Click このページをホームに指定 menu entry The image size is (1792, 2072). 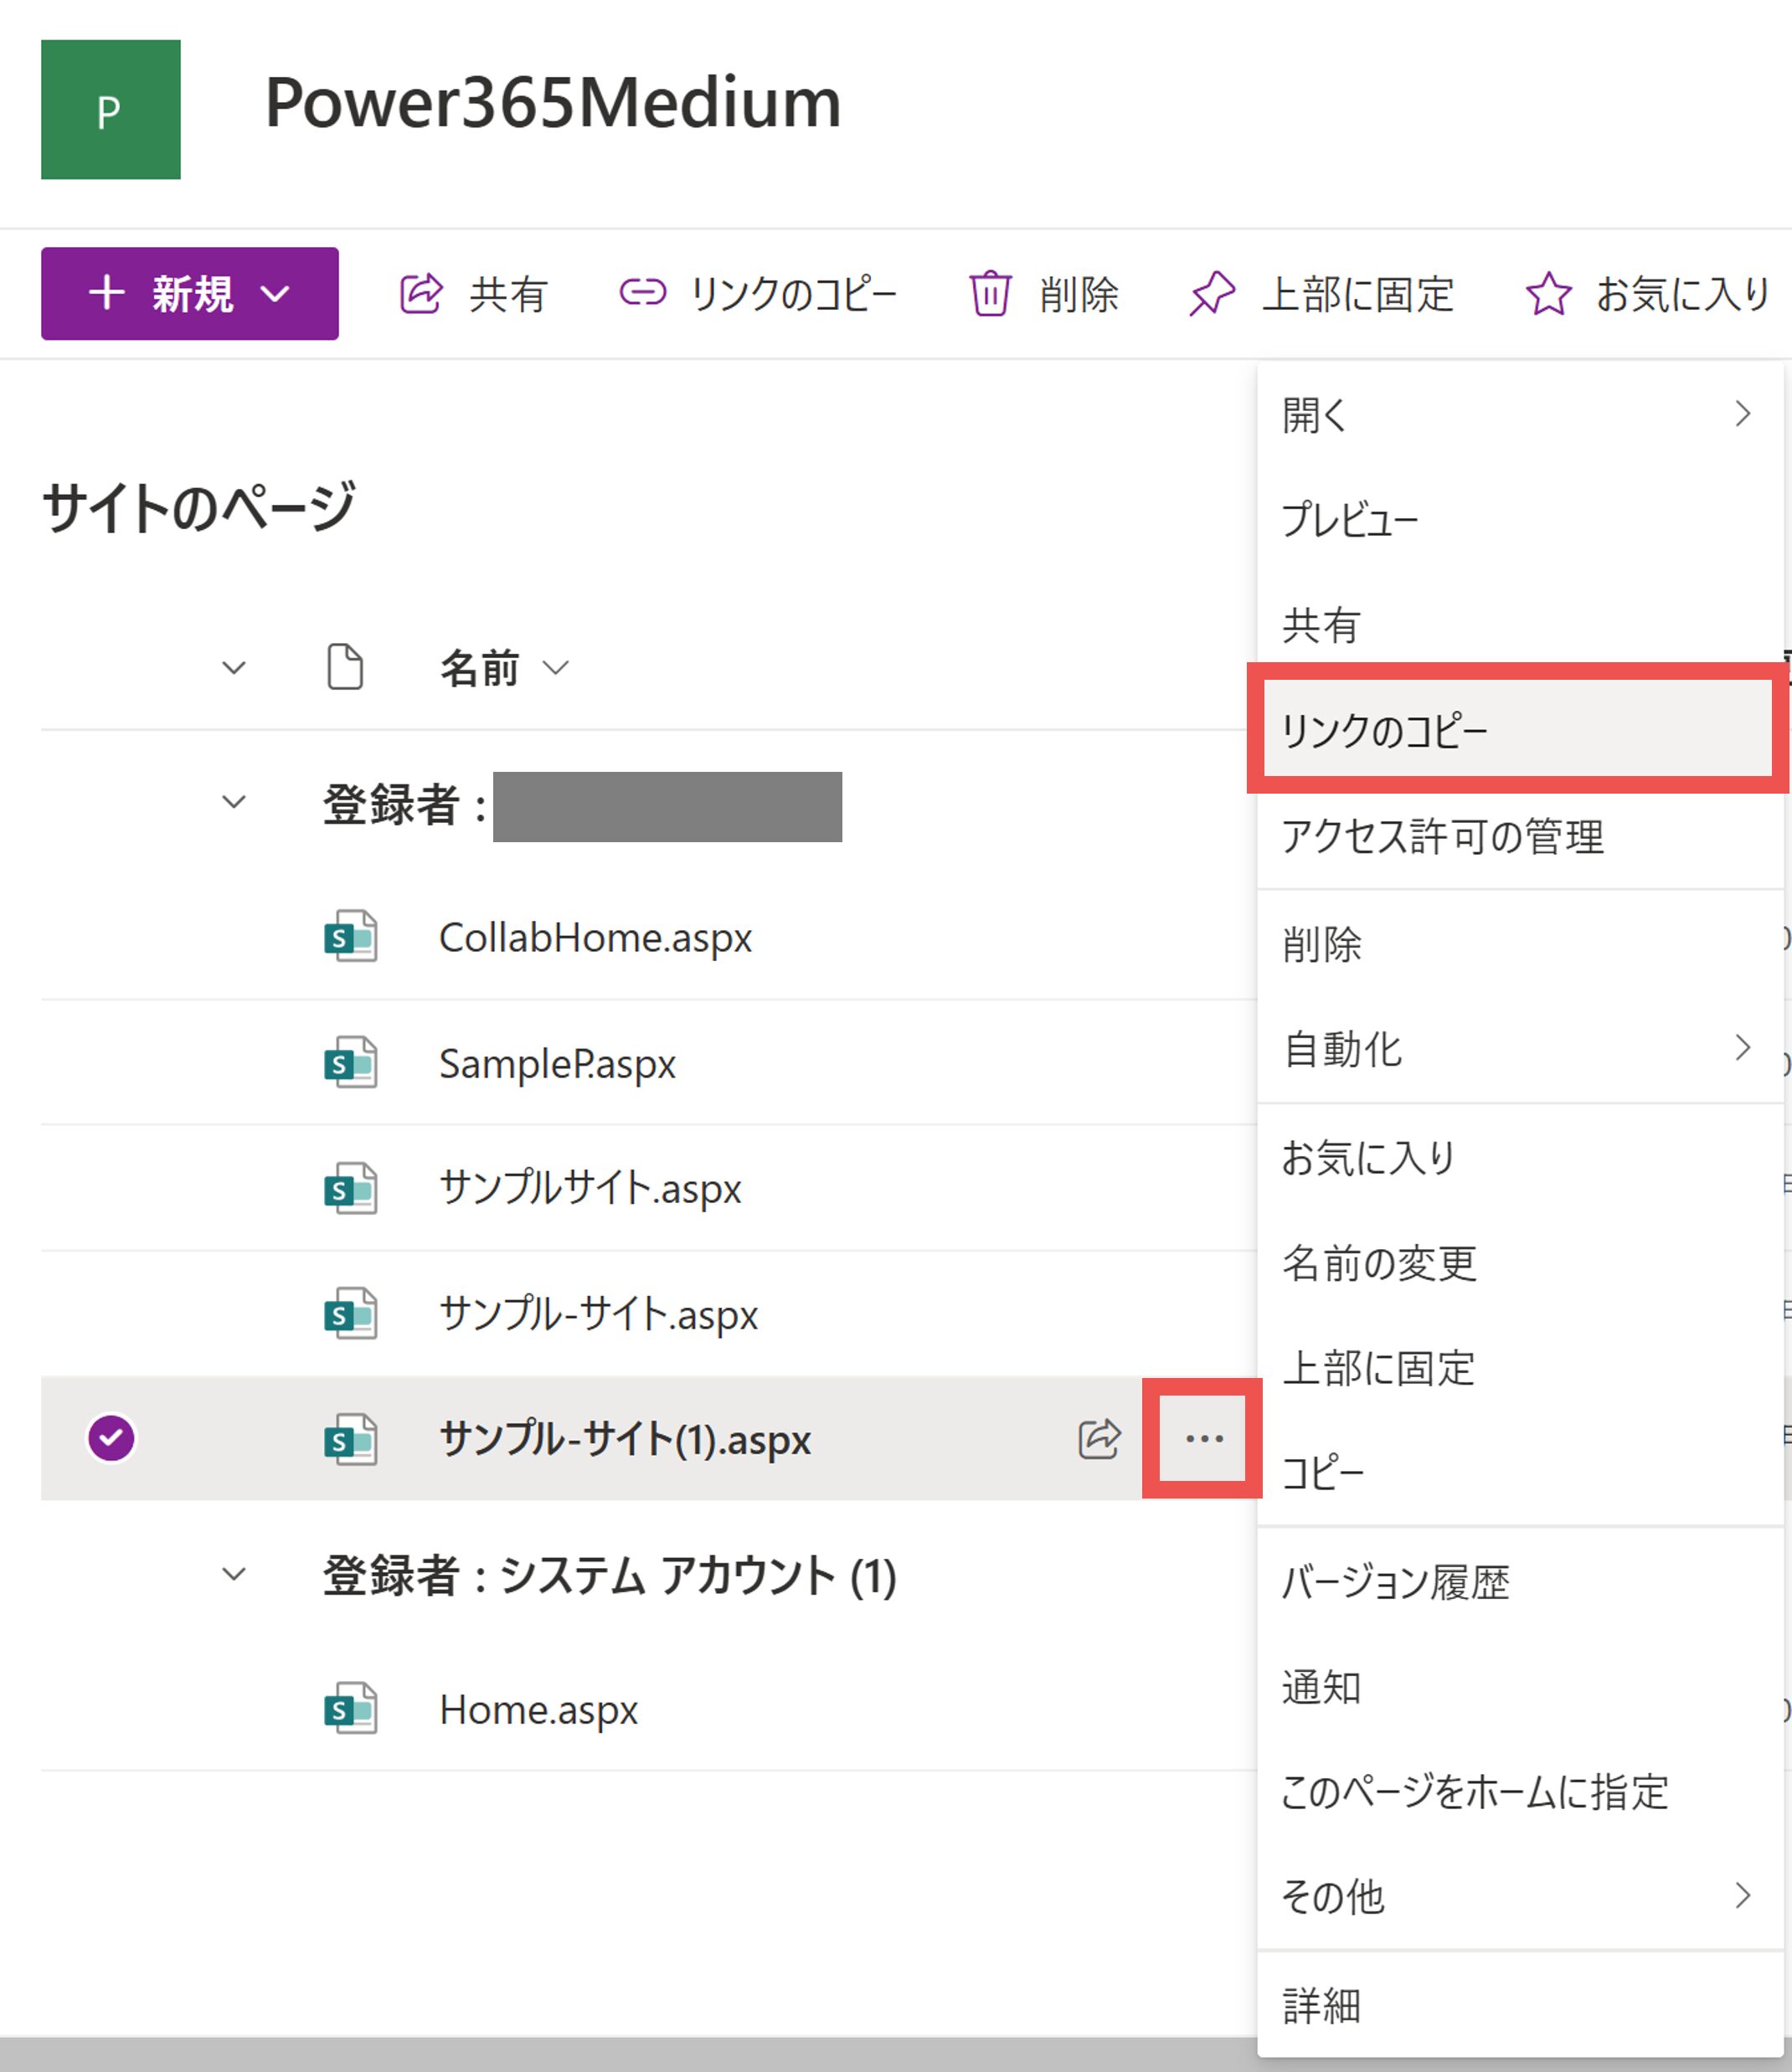point(1474,1792)
